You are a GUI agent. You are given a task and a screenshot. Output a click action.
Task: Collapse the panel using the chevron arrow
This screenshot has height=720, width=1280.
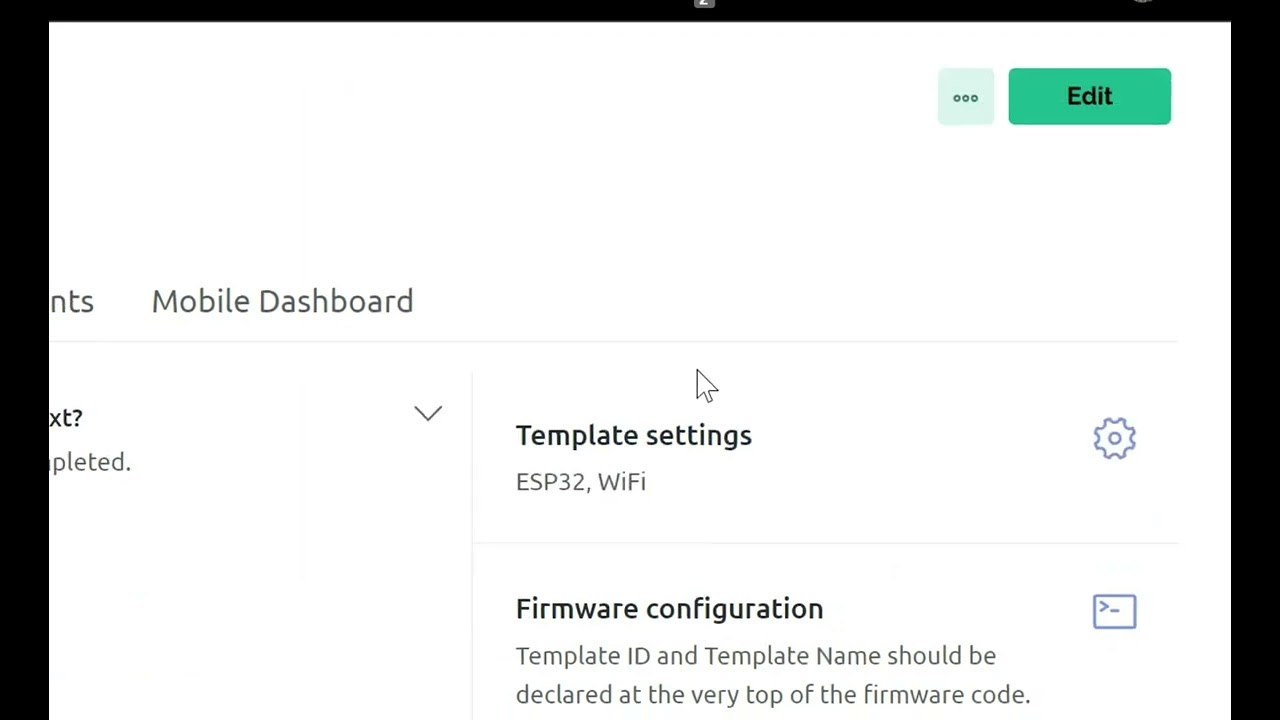pos(428,414)
